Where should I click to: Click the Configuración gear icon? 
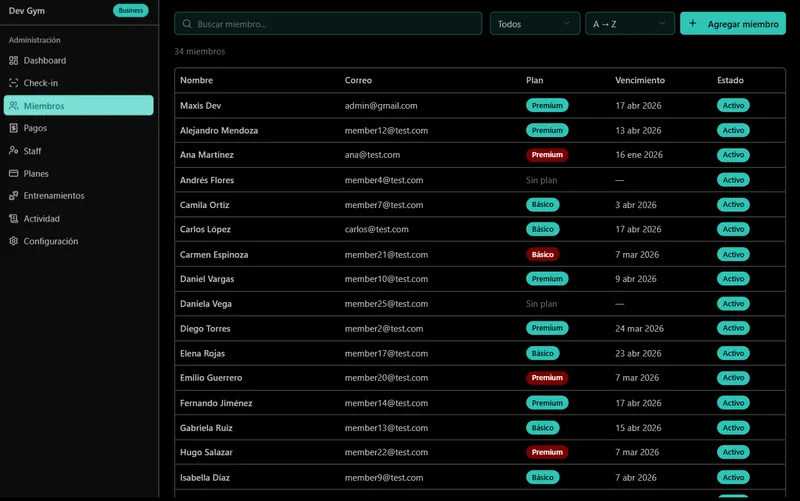coord(14,241)
